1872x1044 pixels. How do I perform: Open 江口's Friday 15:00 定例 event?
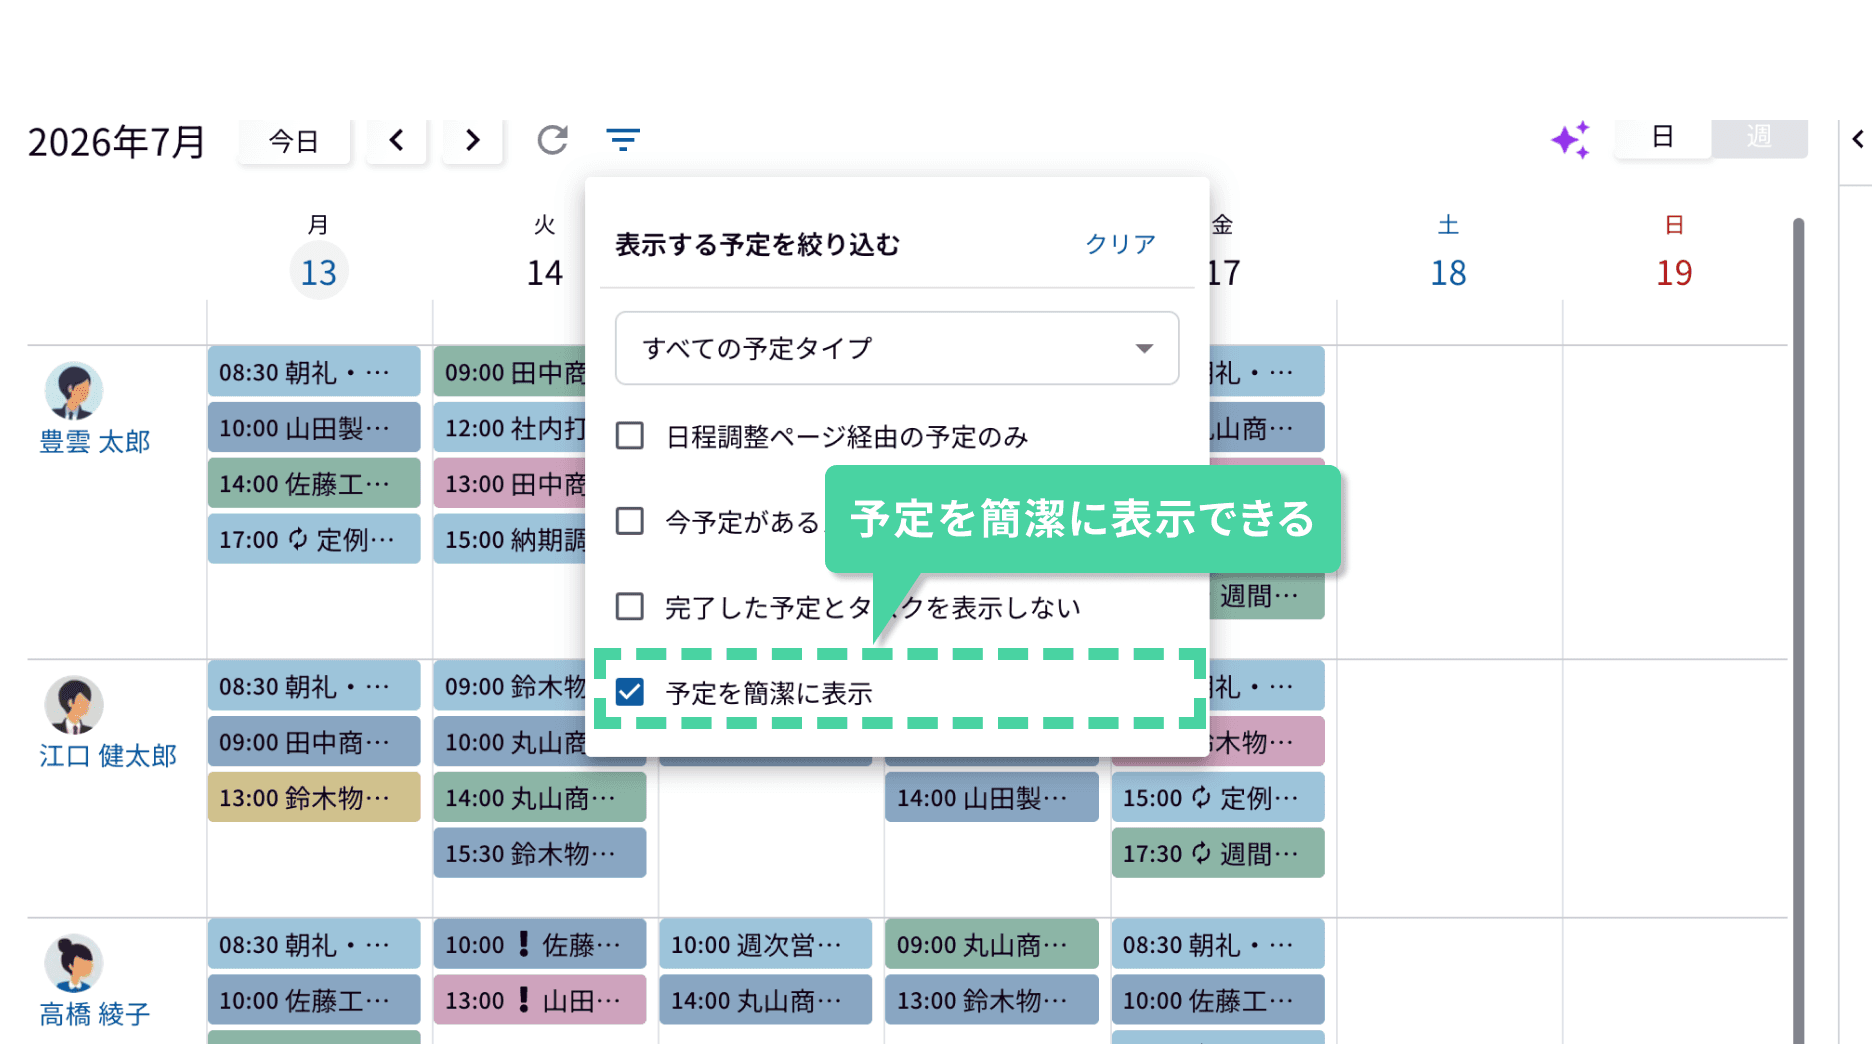1218,798
